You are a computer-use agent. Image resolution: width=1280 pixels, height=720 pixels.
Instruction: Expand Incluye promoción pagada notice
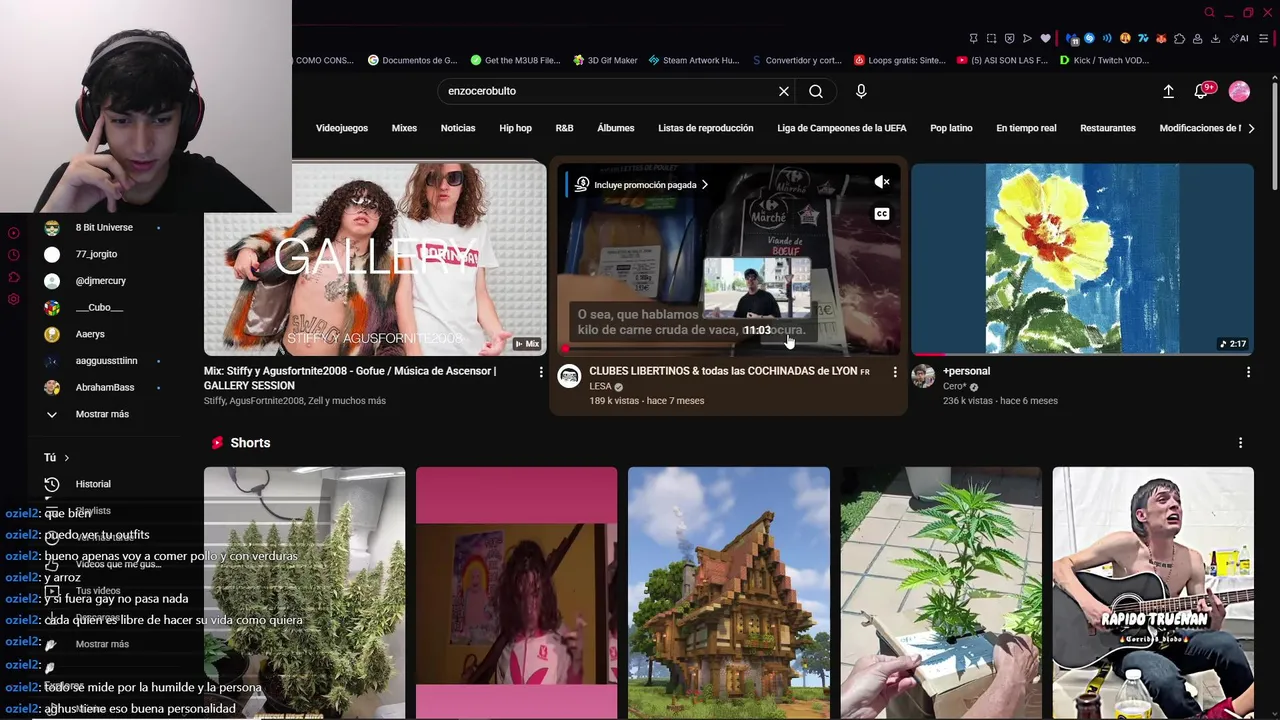point(640,185)
